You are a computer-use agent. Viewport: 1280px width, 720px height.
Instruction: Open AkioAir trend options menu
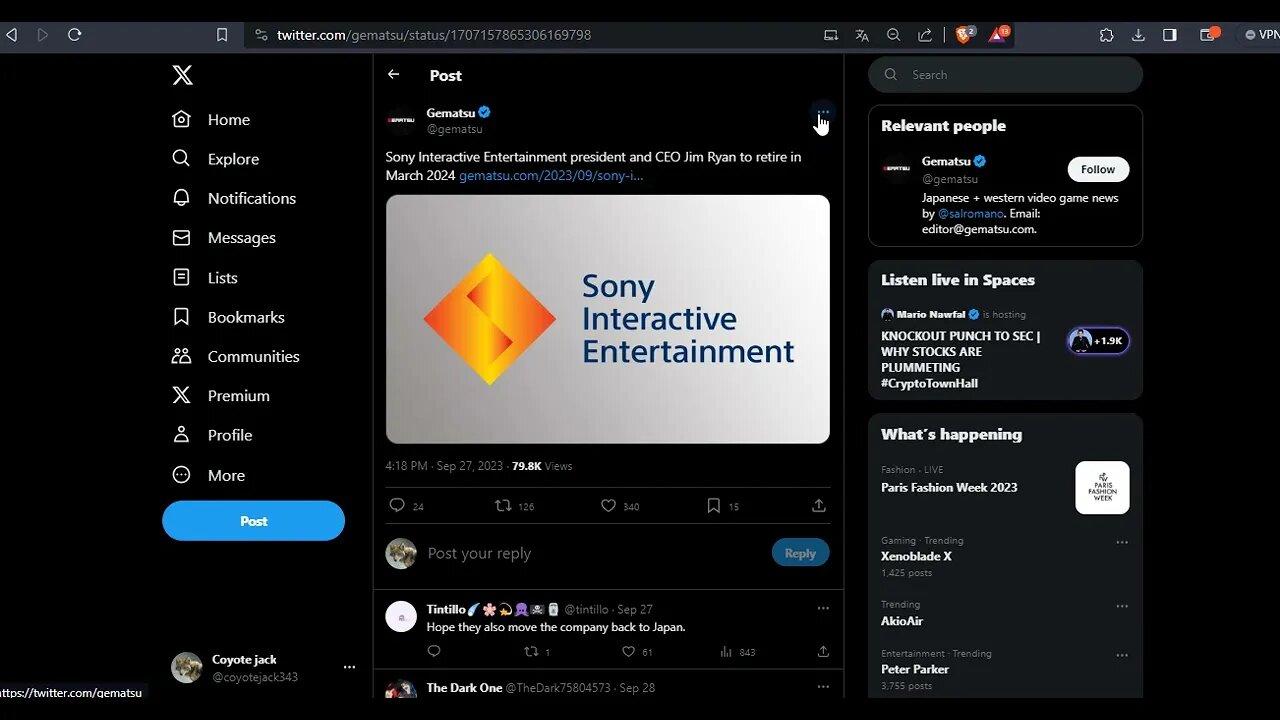point(1122,606)
